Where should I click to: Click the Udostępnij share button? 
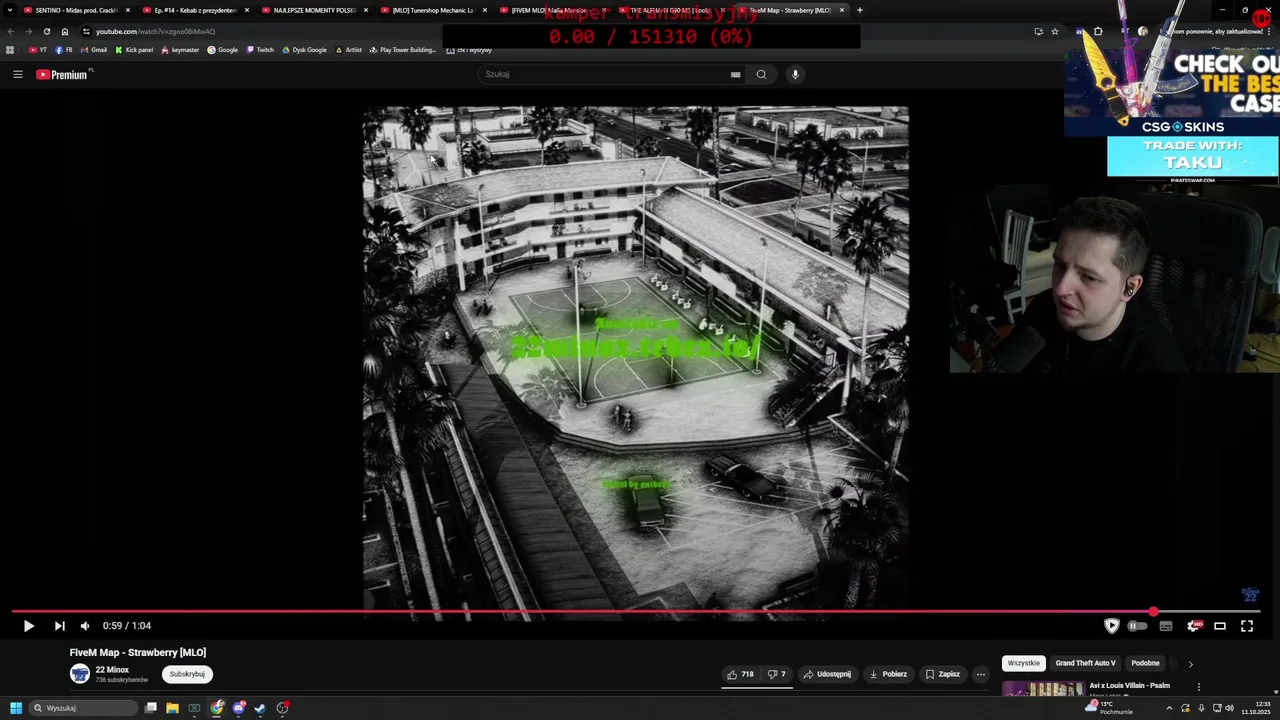tap(828, 674)
